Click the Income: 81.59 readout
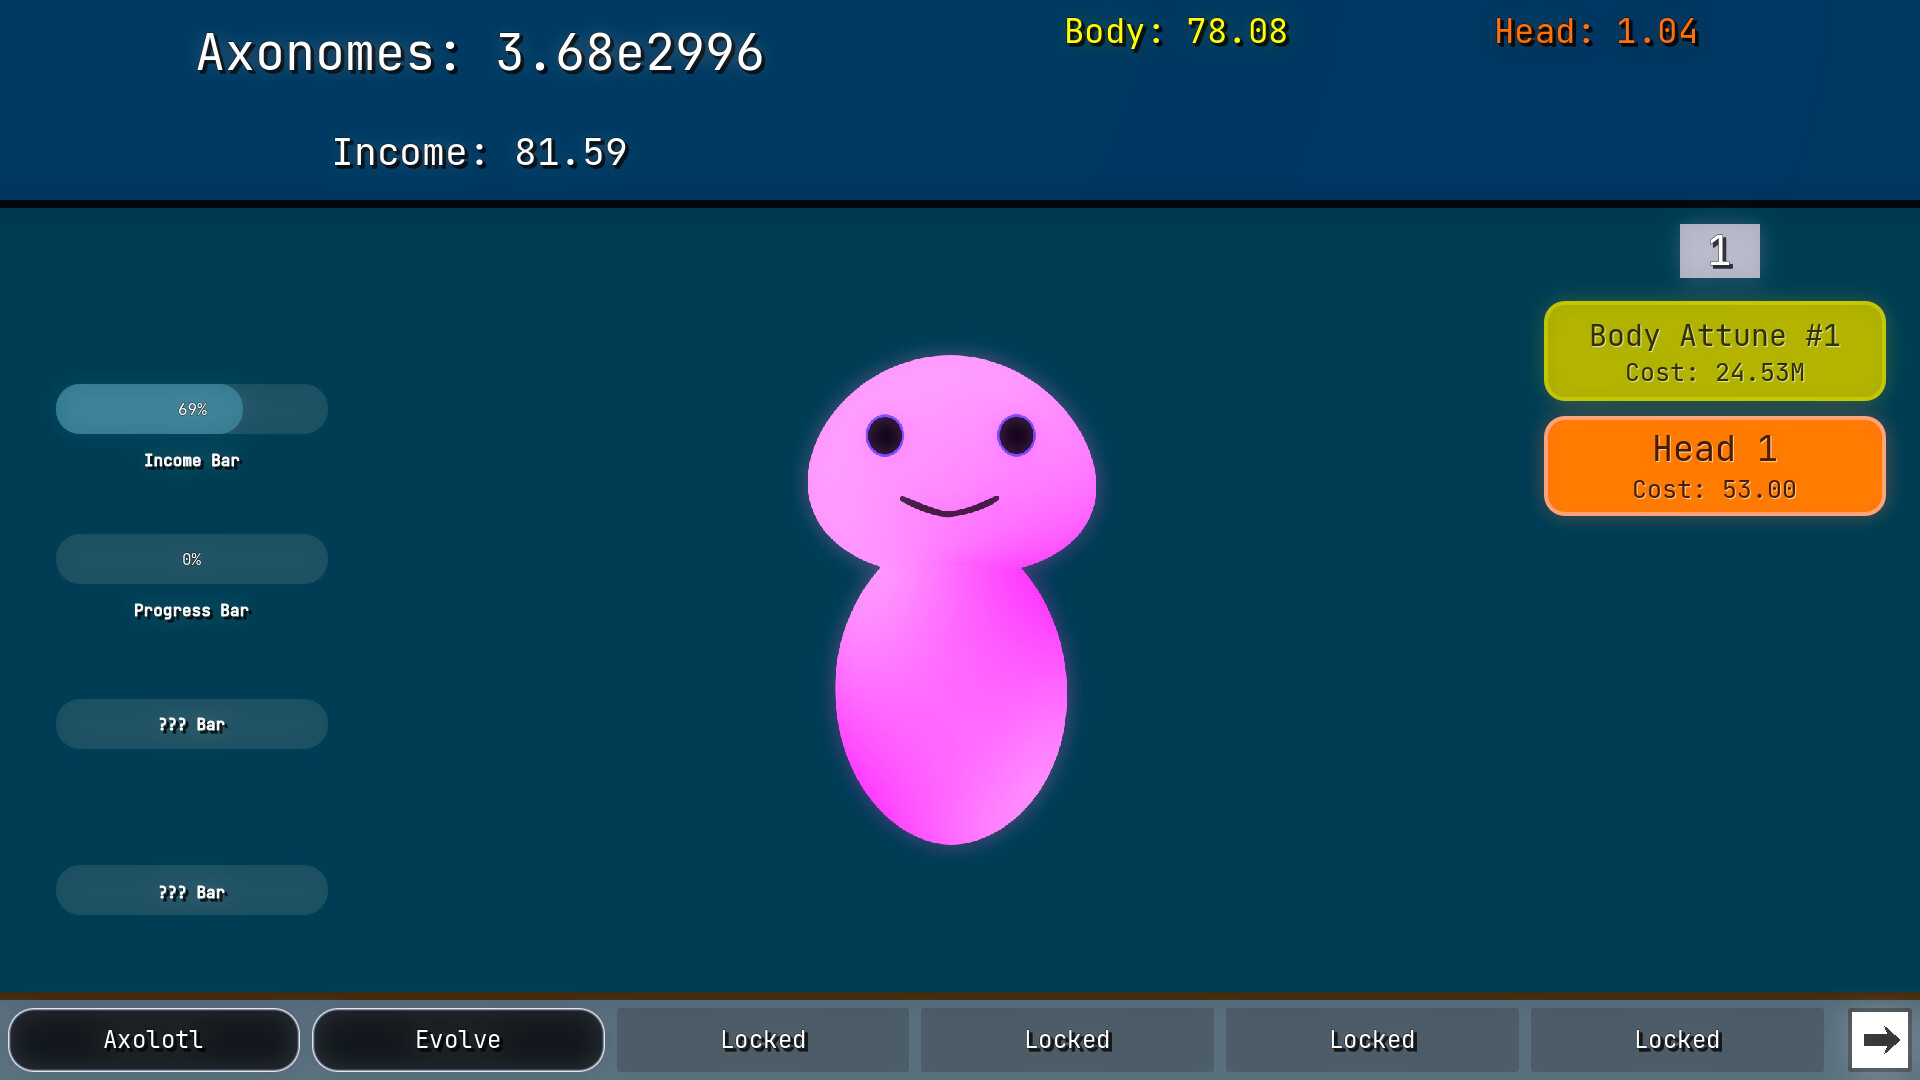 point(480,153)
